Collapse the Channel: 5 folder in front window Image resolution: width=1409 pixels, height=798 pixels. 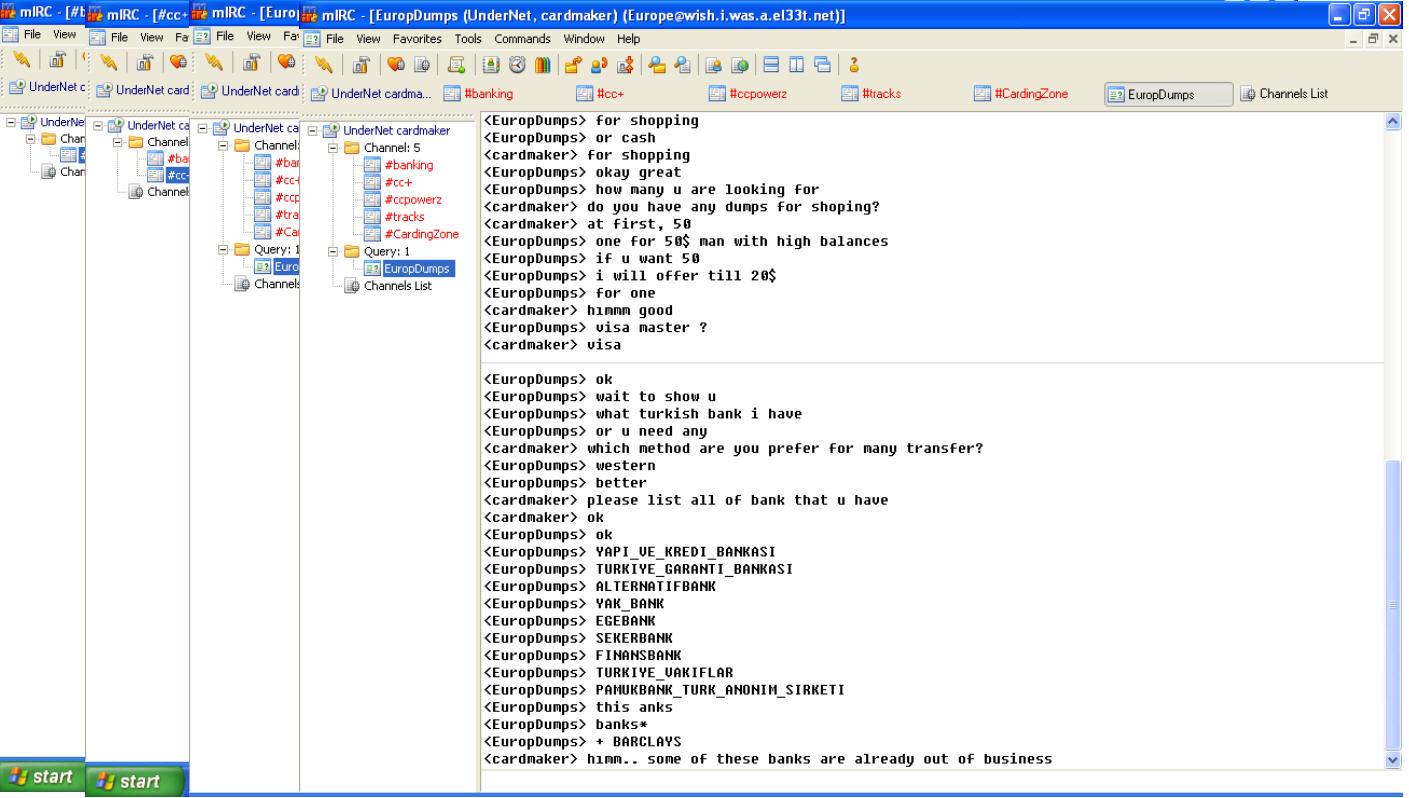point(331,147)
